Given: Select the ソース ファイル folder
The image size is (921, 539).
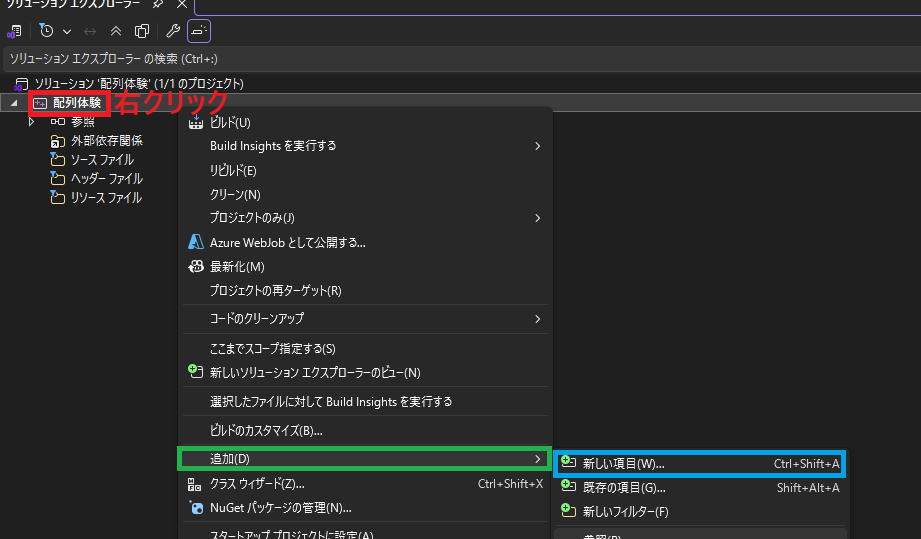Looking at the screenshot, I should point(101,160).
